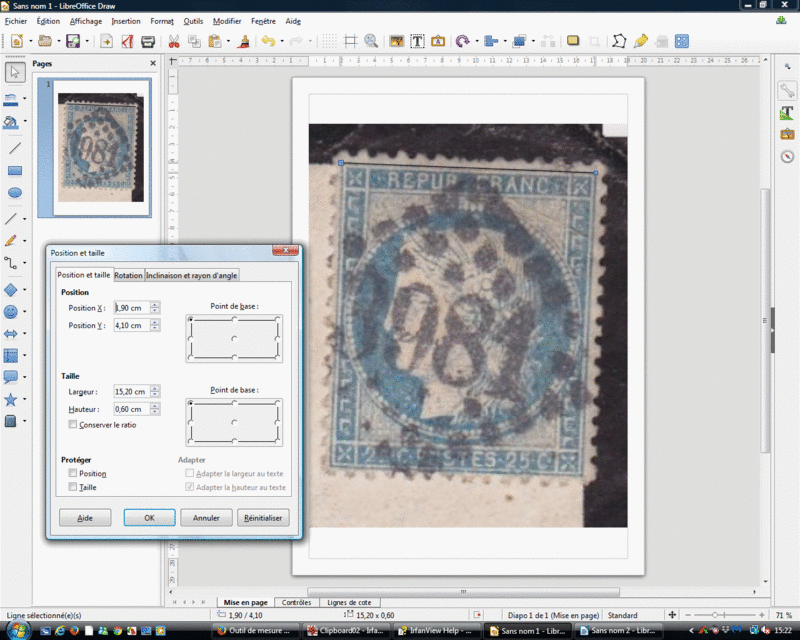Undo the last action
Screen dimensions: 800x640
click(268, 41)
